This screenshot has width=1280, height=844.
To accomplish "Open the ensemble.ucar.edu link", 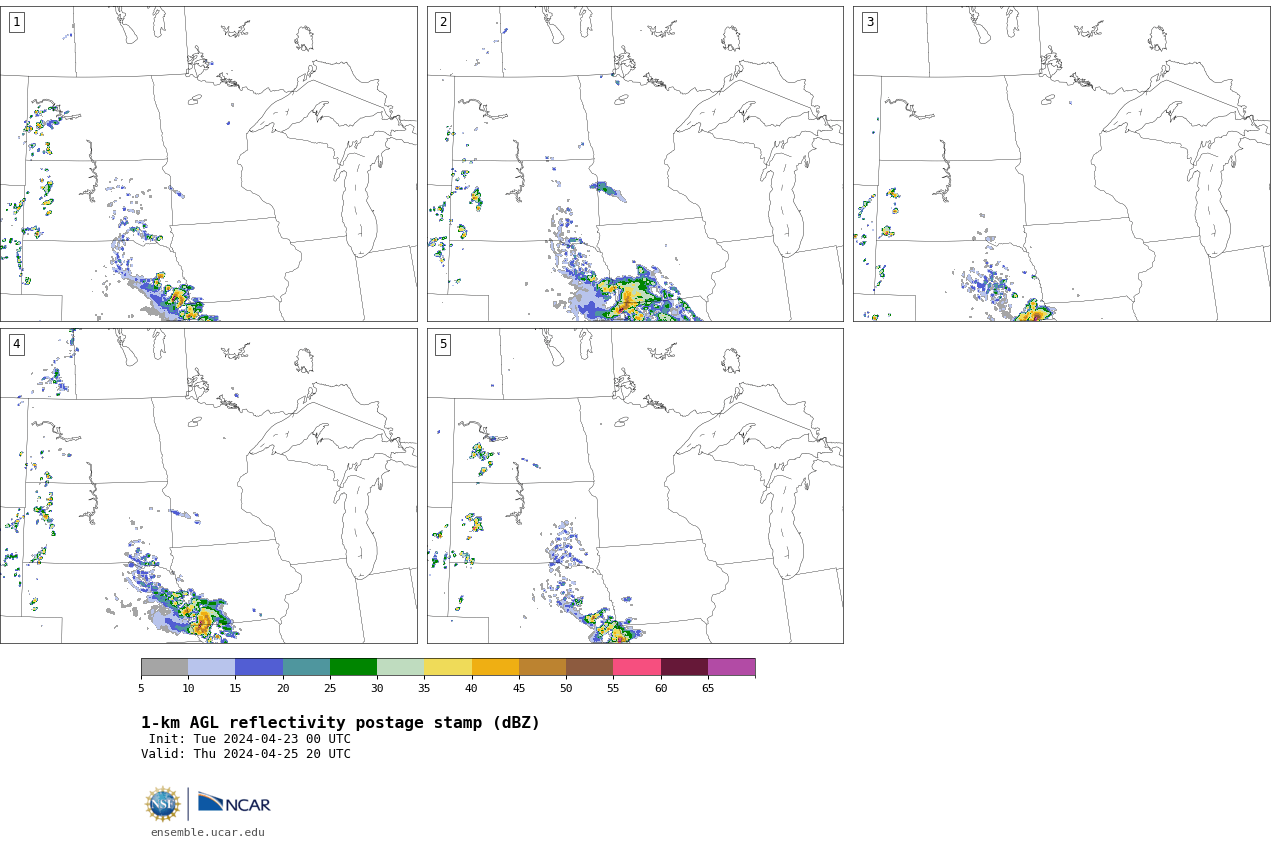I will pyautogui.click(x=208, y=832).
